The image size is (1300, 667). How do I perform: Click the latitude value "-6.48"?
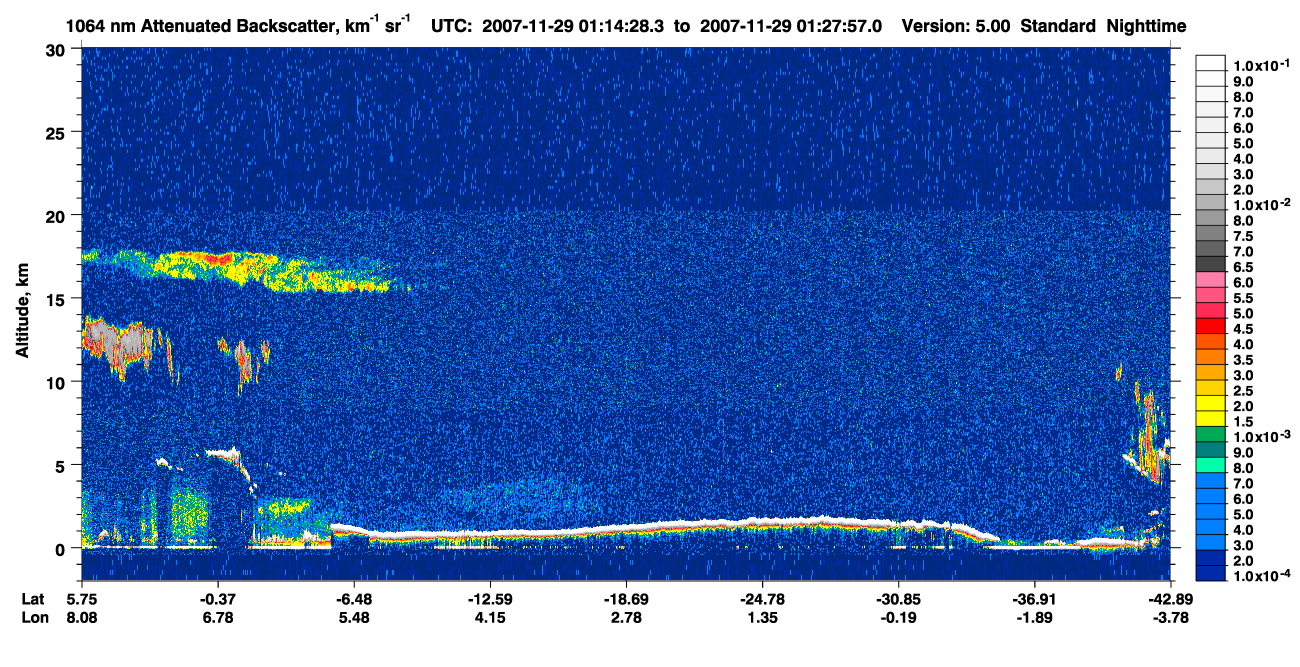tap(353, 598)
